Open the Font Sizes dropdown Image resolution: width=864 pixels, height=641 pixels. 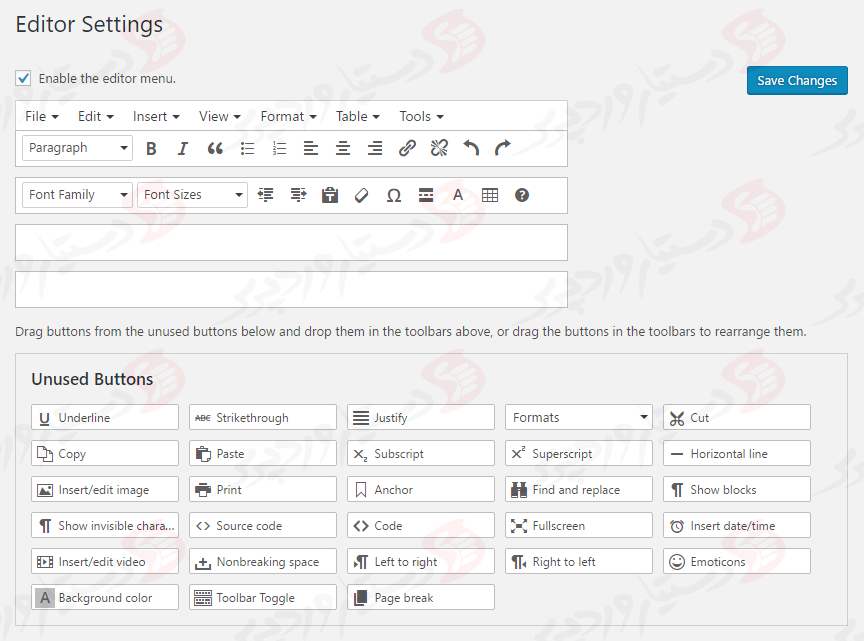(x=192, y=195)
